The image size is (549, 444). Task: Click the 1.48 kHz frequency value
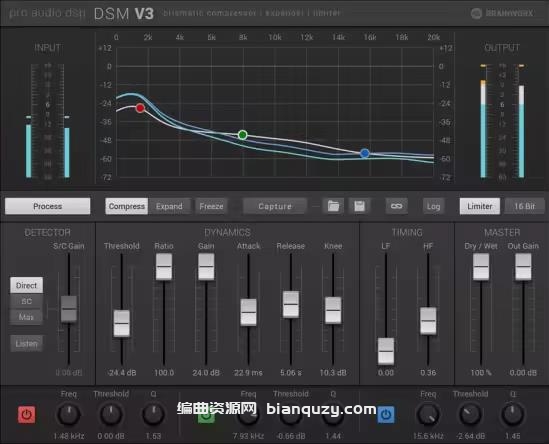(x=69, y=436)
